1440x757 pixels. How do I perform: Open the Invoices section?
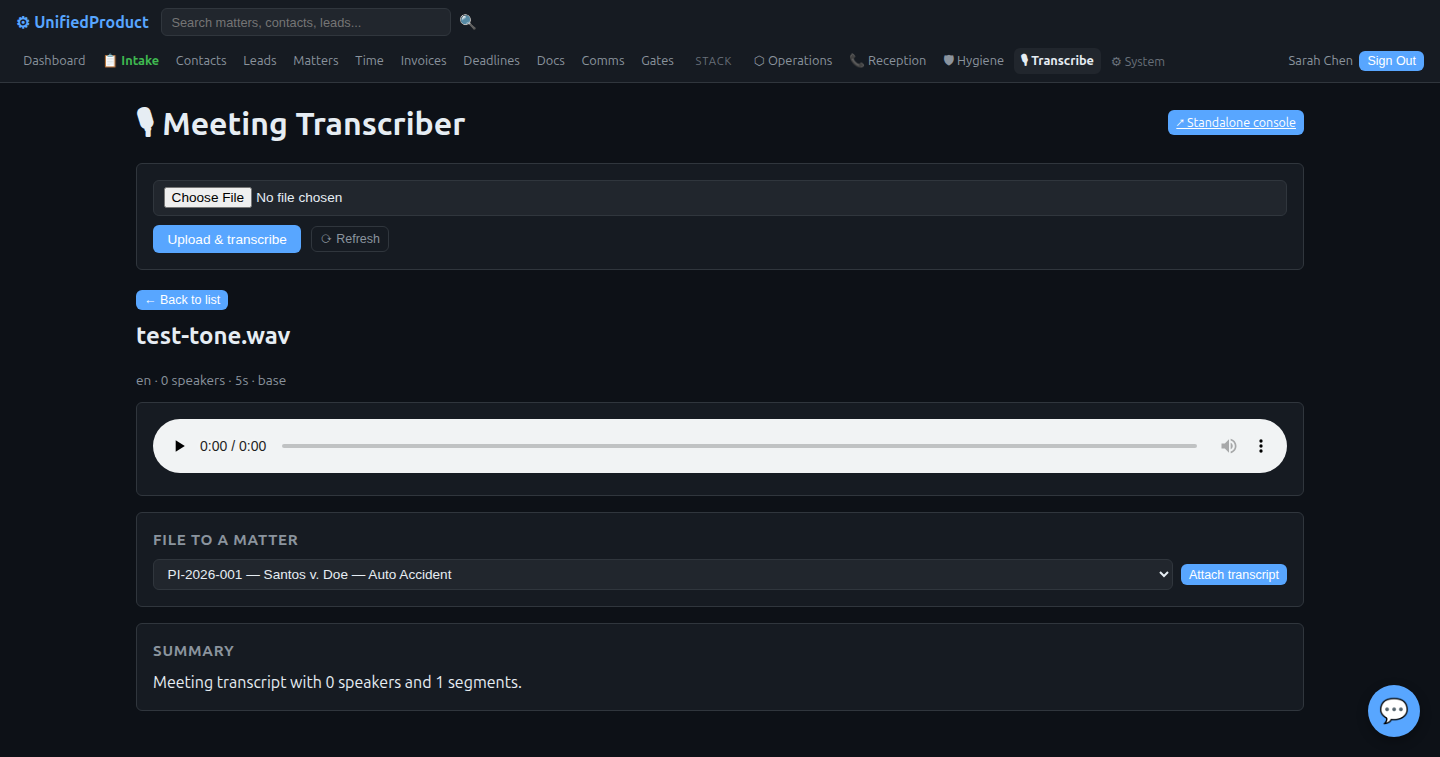tap(424, 61)
